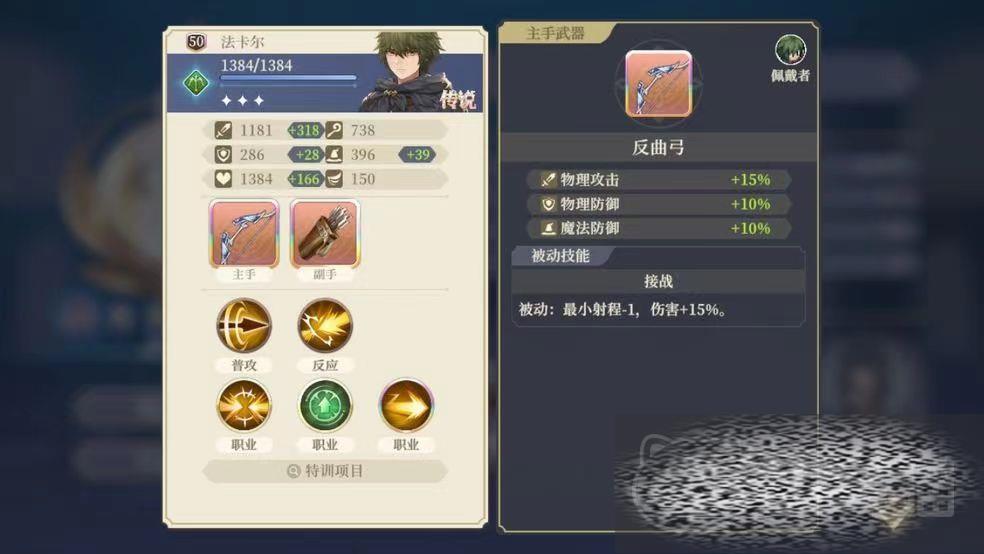Image resolution: width=984 pixels, height=554 pixels.
Task: Click the level 50 badge
Action: coord(196,42)
